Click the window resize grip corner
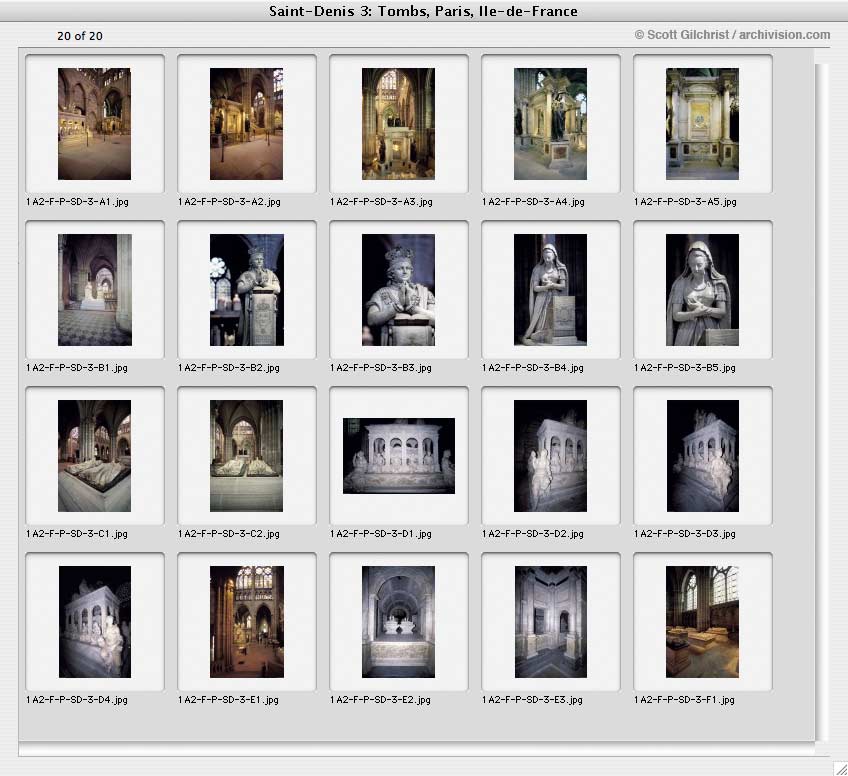Viewport: 848px width, 776px height. (840, 768)
